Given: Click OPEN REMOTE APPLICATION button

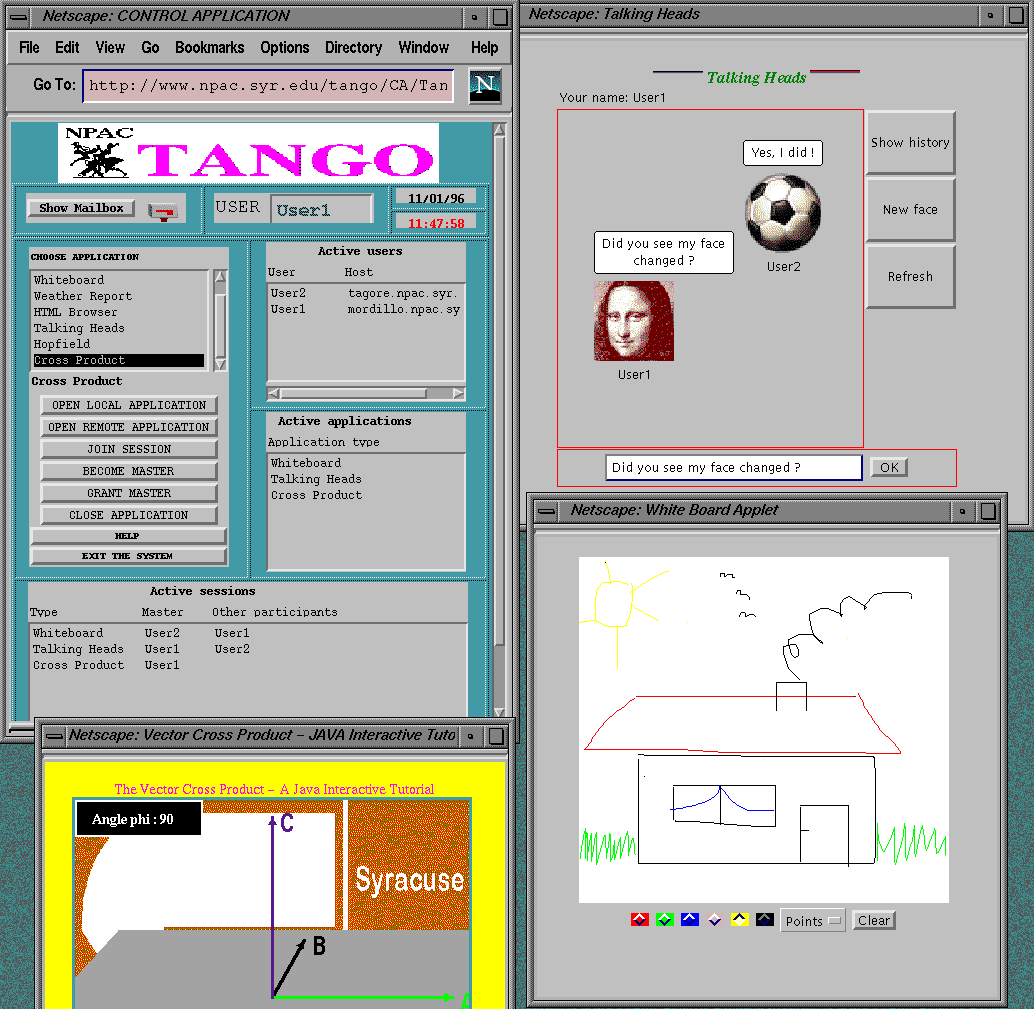Looking at the screenshot, I should 129,427.
